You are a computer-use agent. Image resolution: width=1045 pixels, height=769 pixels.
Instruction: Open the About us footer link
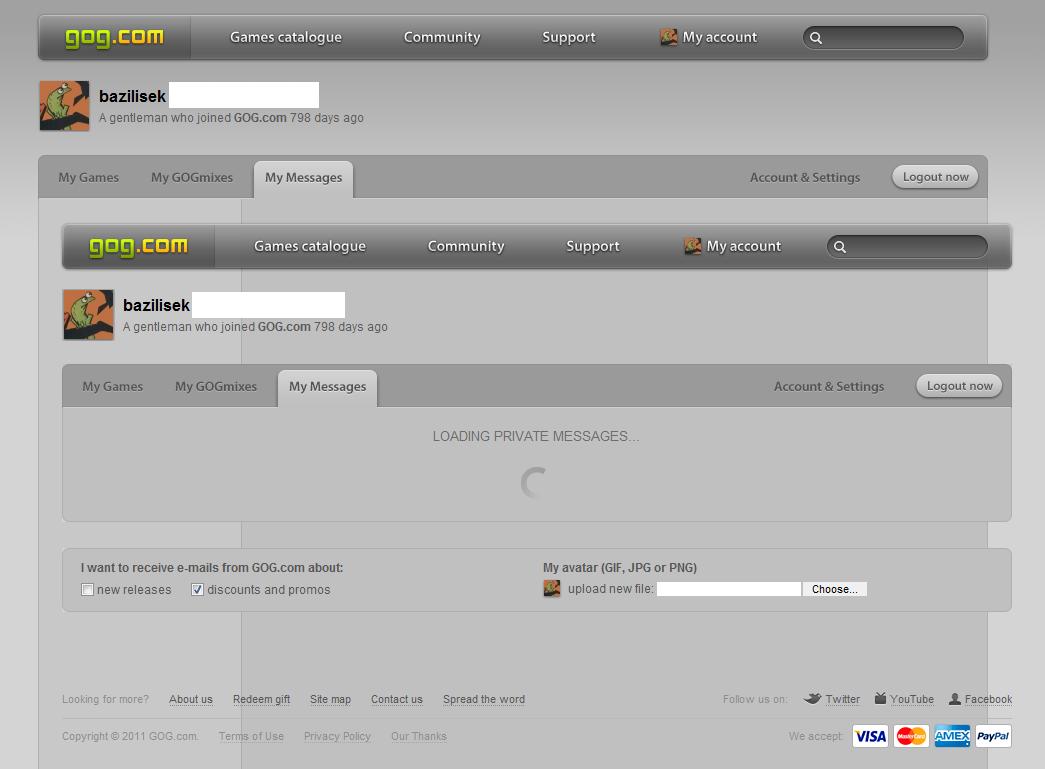click(191, 699)
